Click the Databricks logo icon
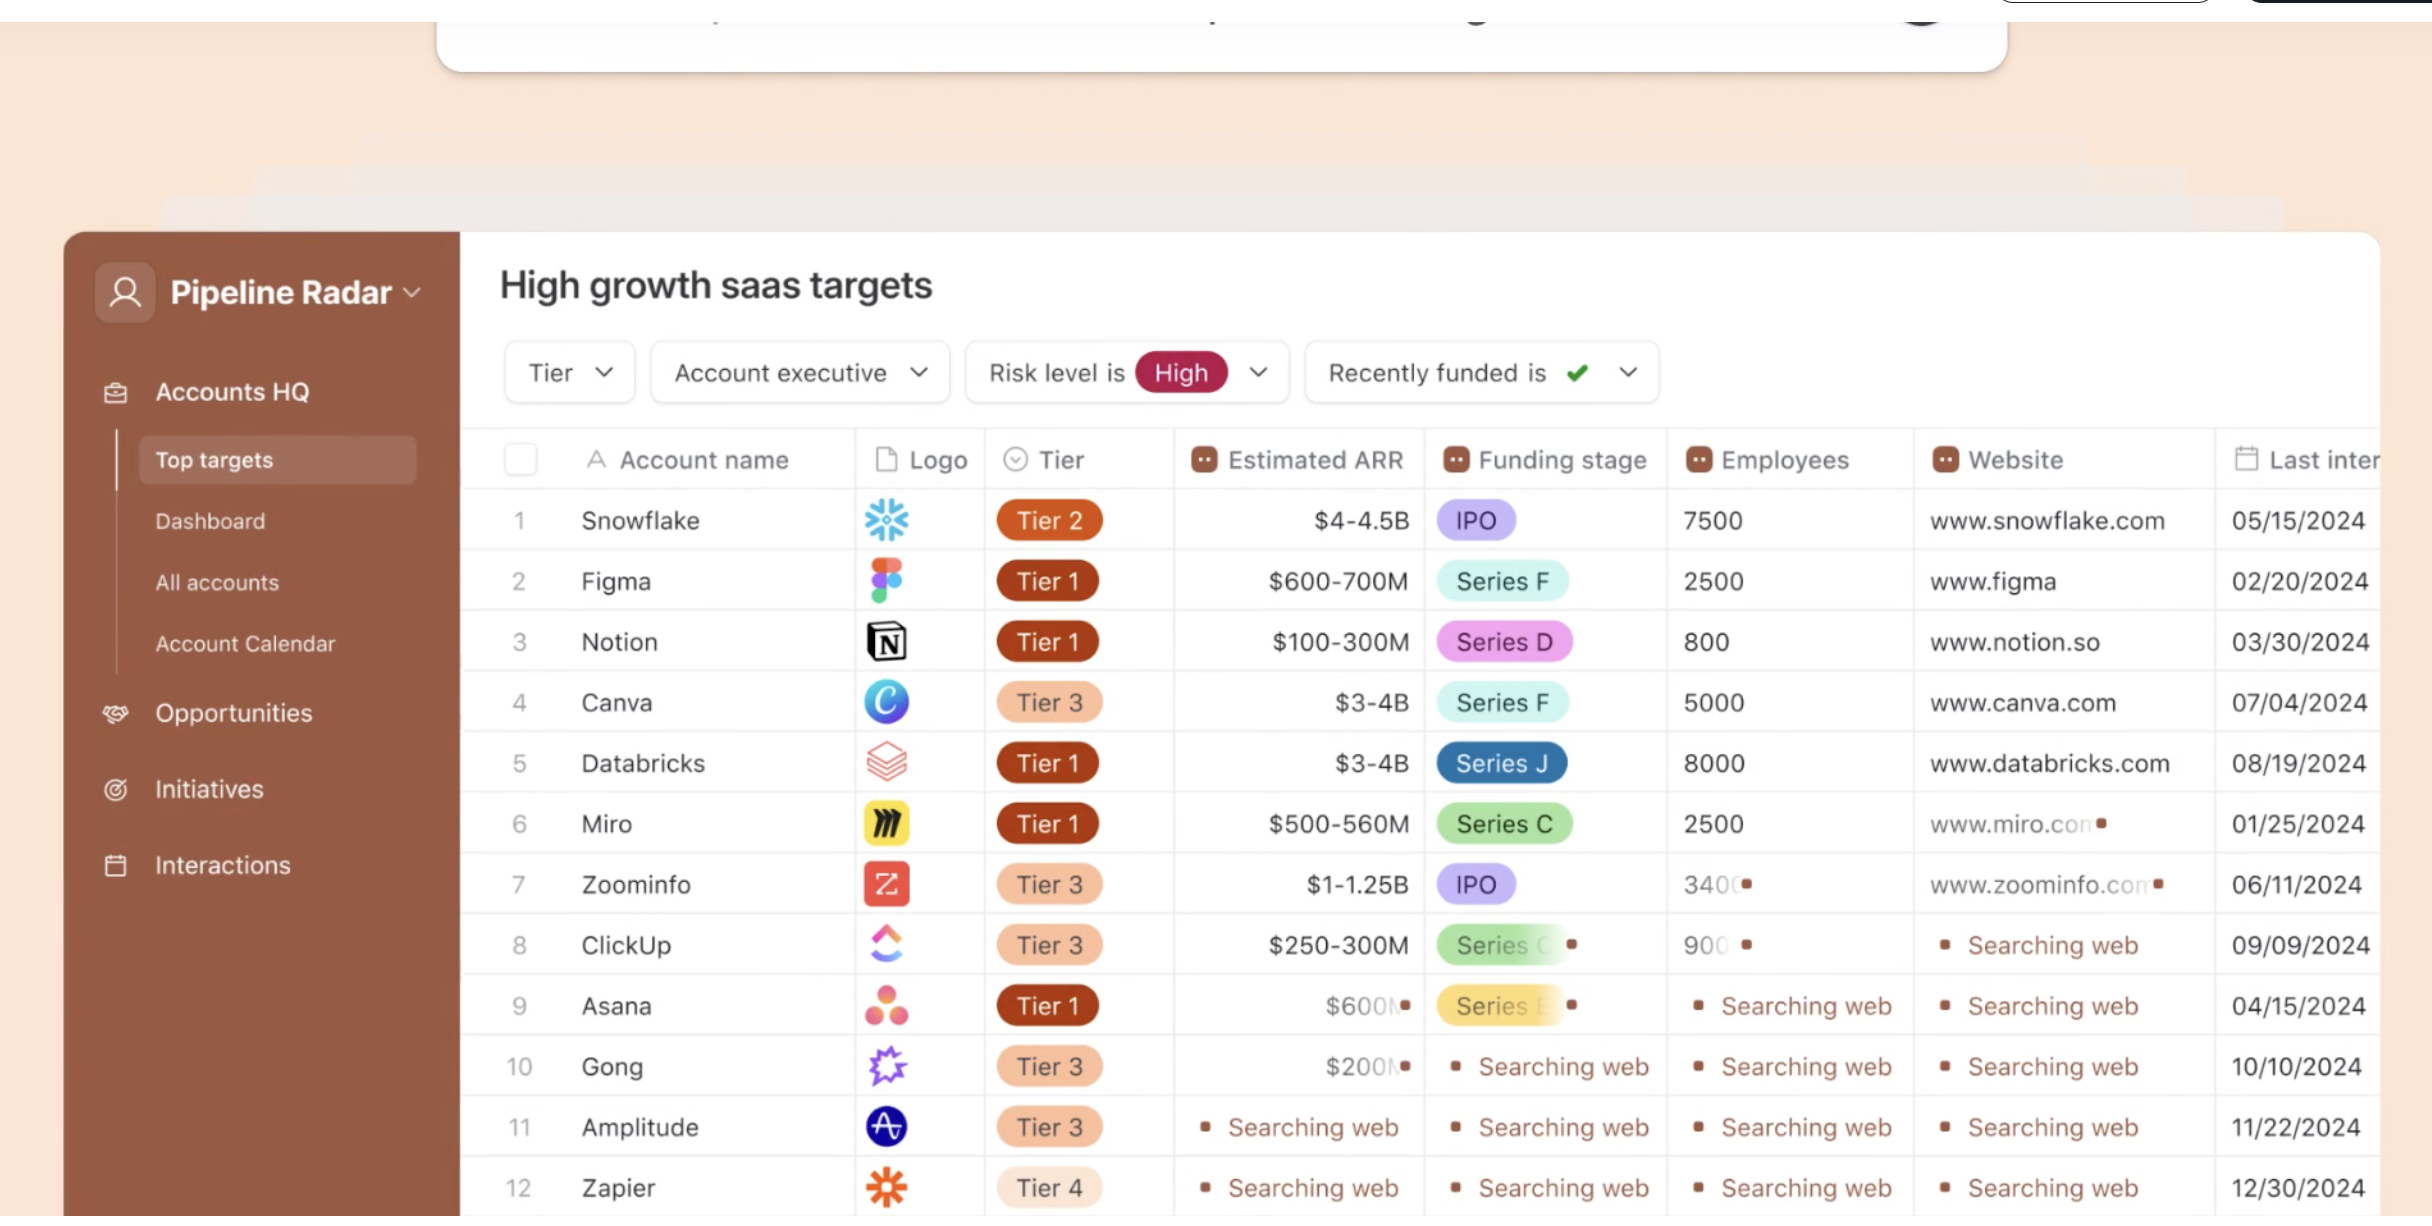2432x1226 pixels. [x=886, y=763]
